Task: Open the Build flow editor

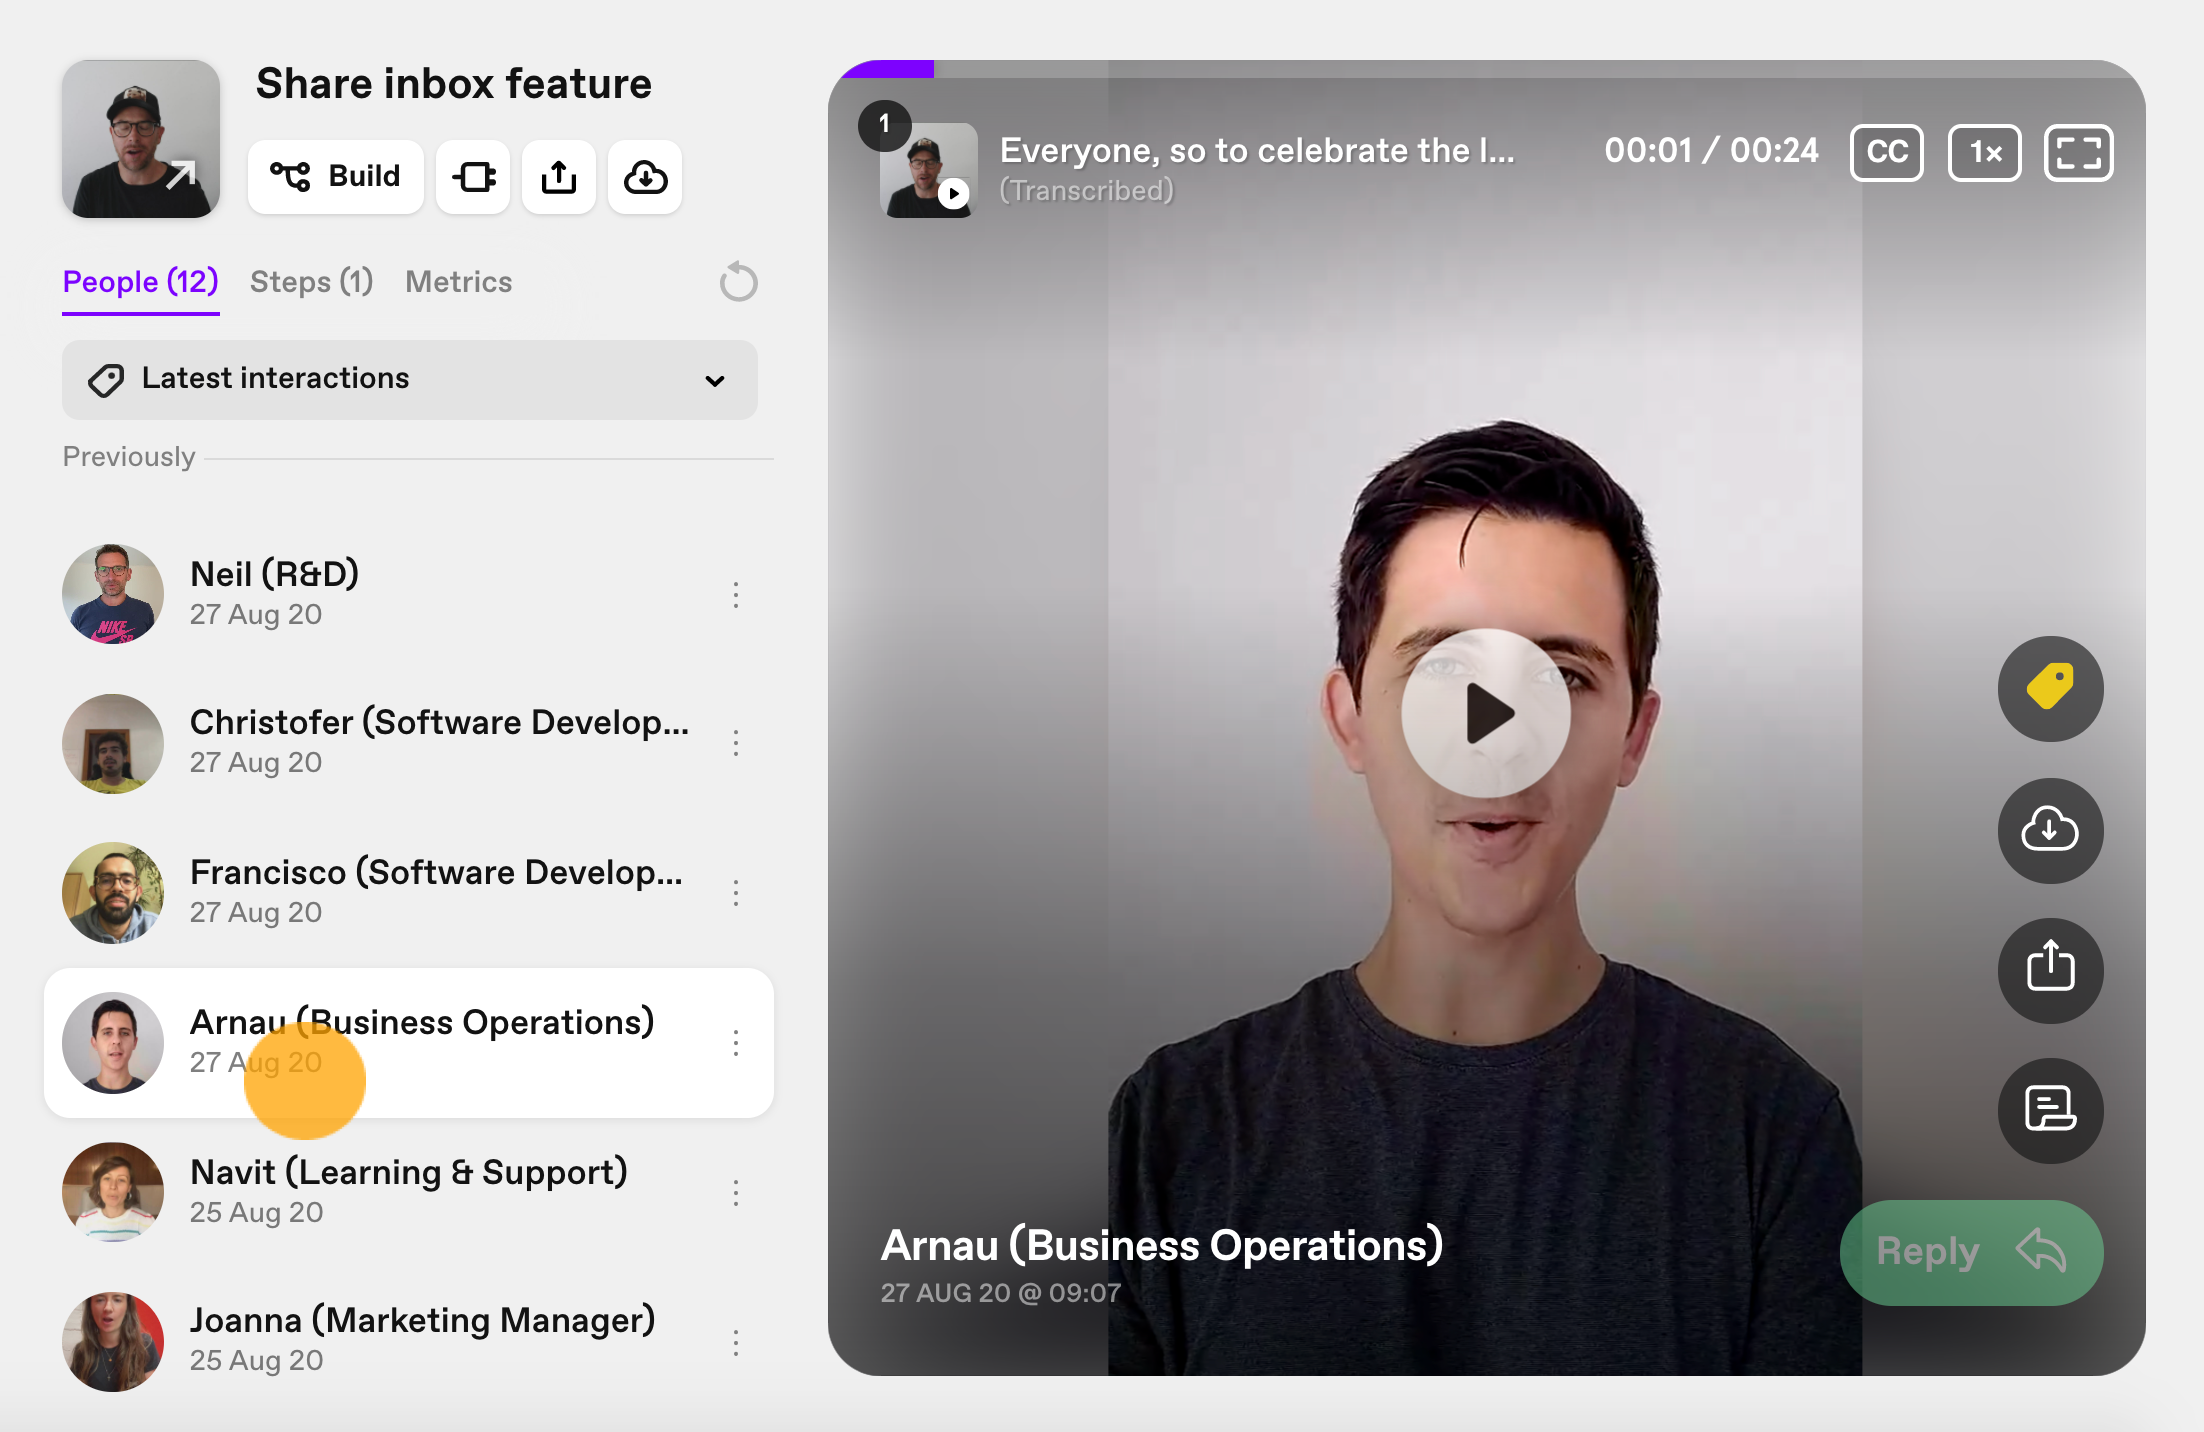Action: pyautogui.click(x=335, y=177)
